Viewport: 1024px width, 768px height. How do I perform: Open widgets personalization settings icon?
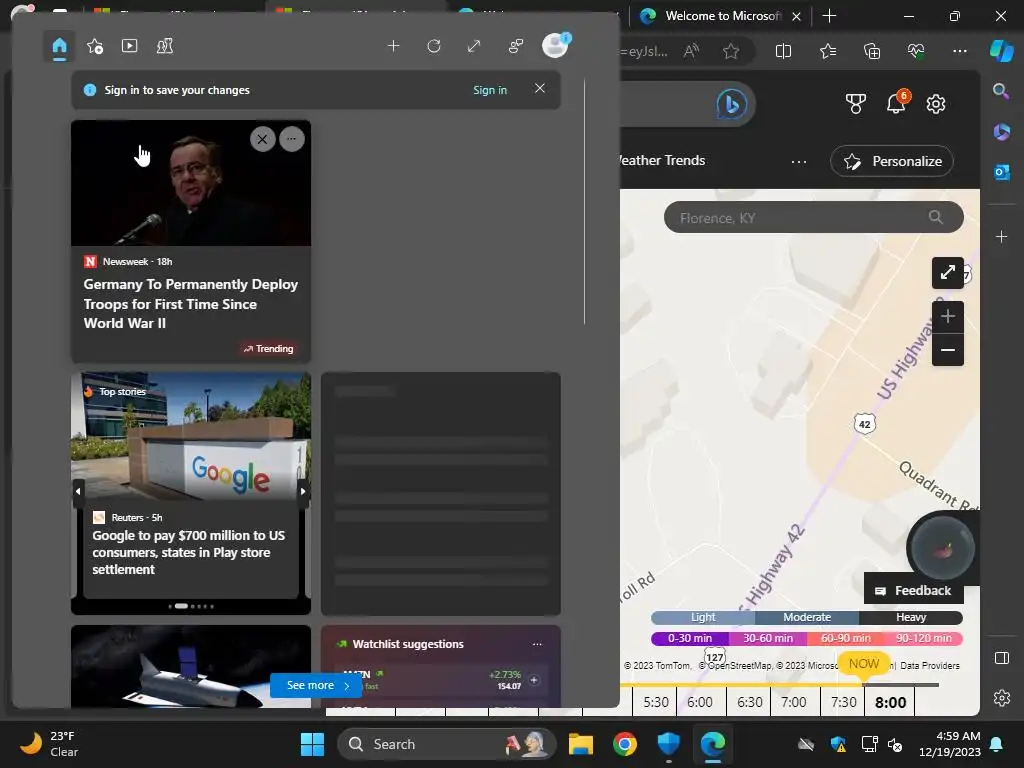tap(515, 46)
